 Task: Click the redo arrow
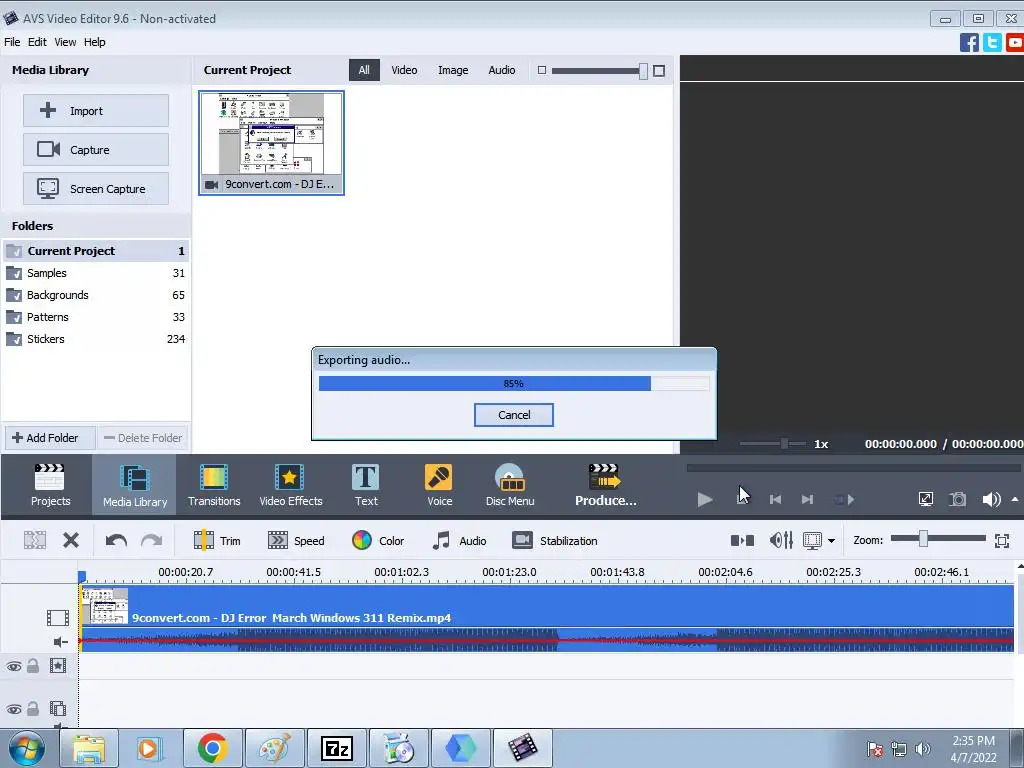[152, 540]
